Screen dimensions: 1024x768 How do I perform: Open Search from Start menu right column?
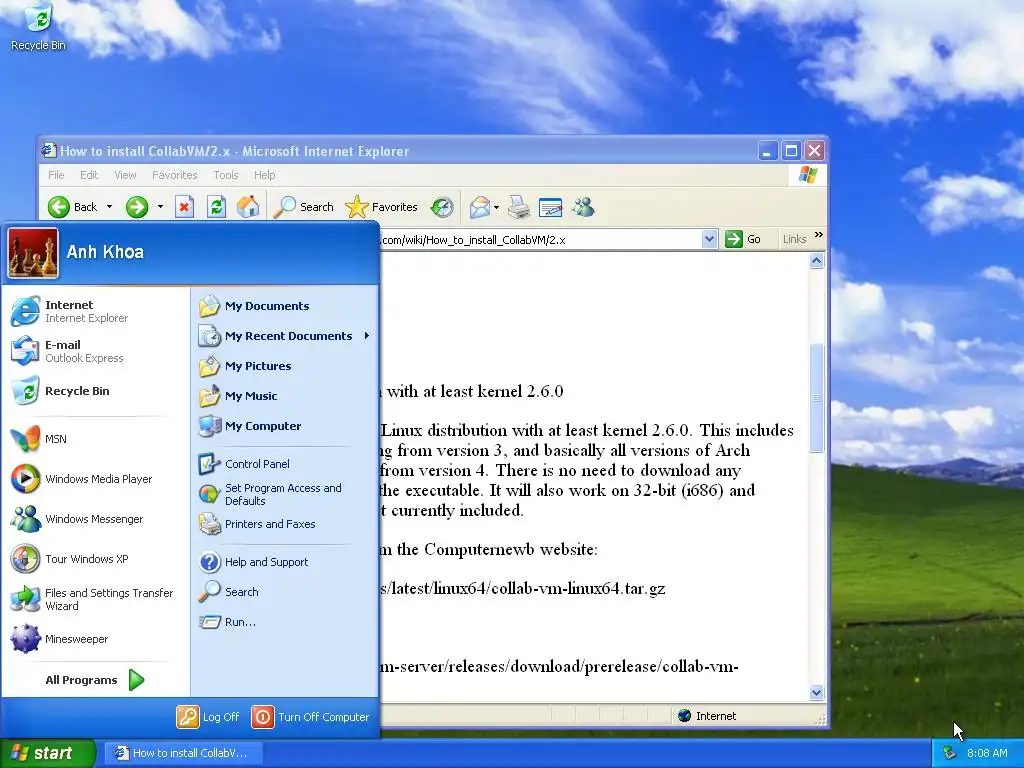(285, 592)
